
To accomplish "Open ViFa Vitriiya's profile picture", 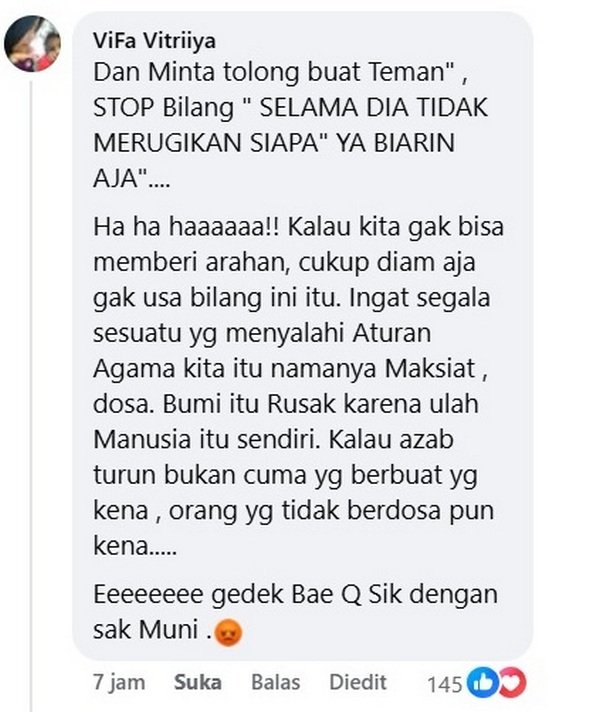I will tap(32, 44).
